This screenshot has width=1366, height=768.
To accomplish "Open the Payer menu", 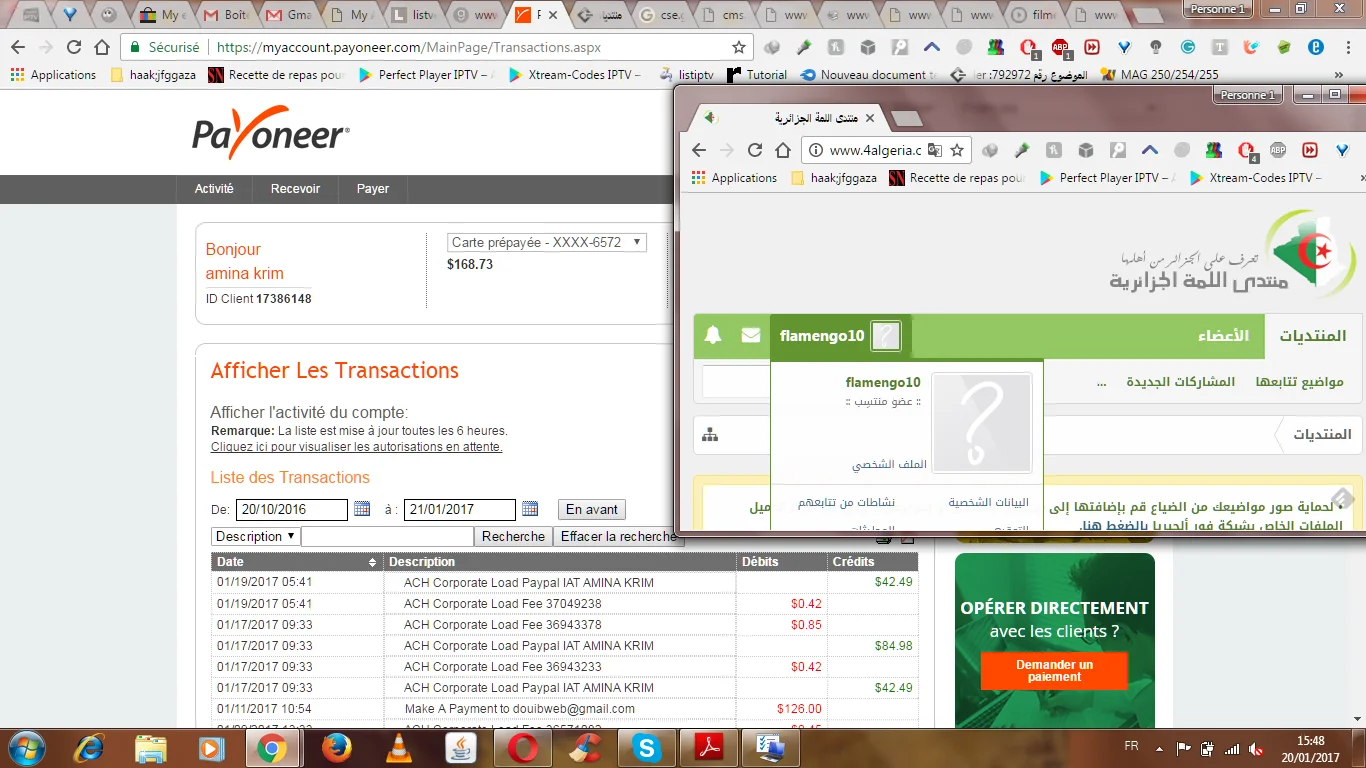I will coord(373,188).
